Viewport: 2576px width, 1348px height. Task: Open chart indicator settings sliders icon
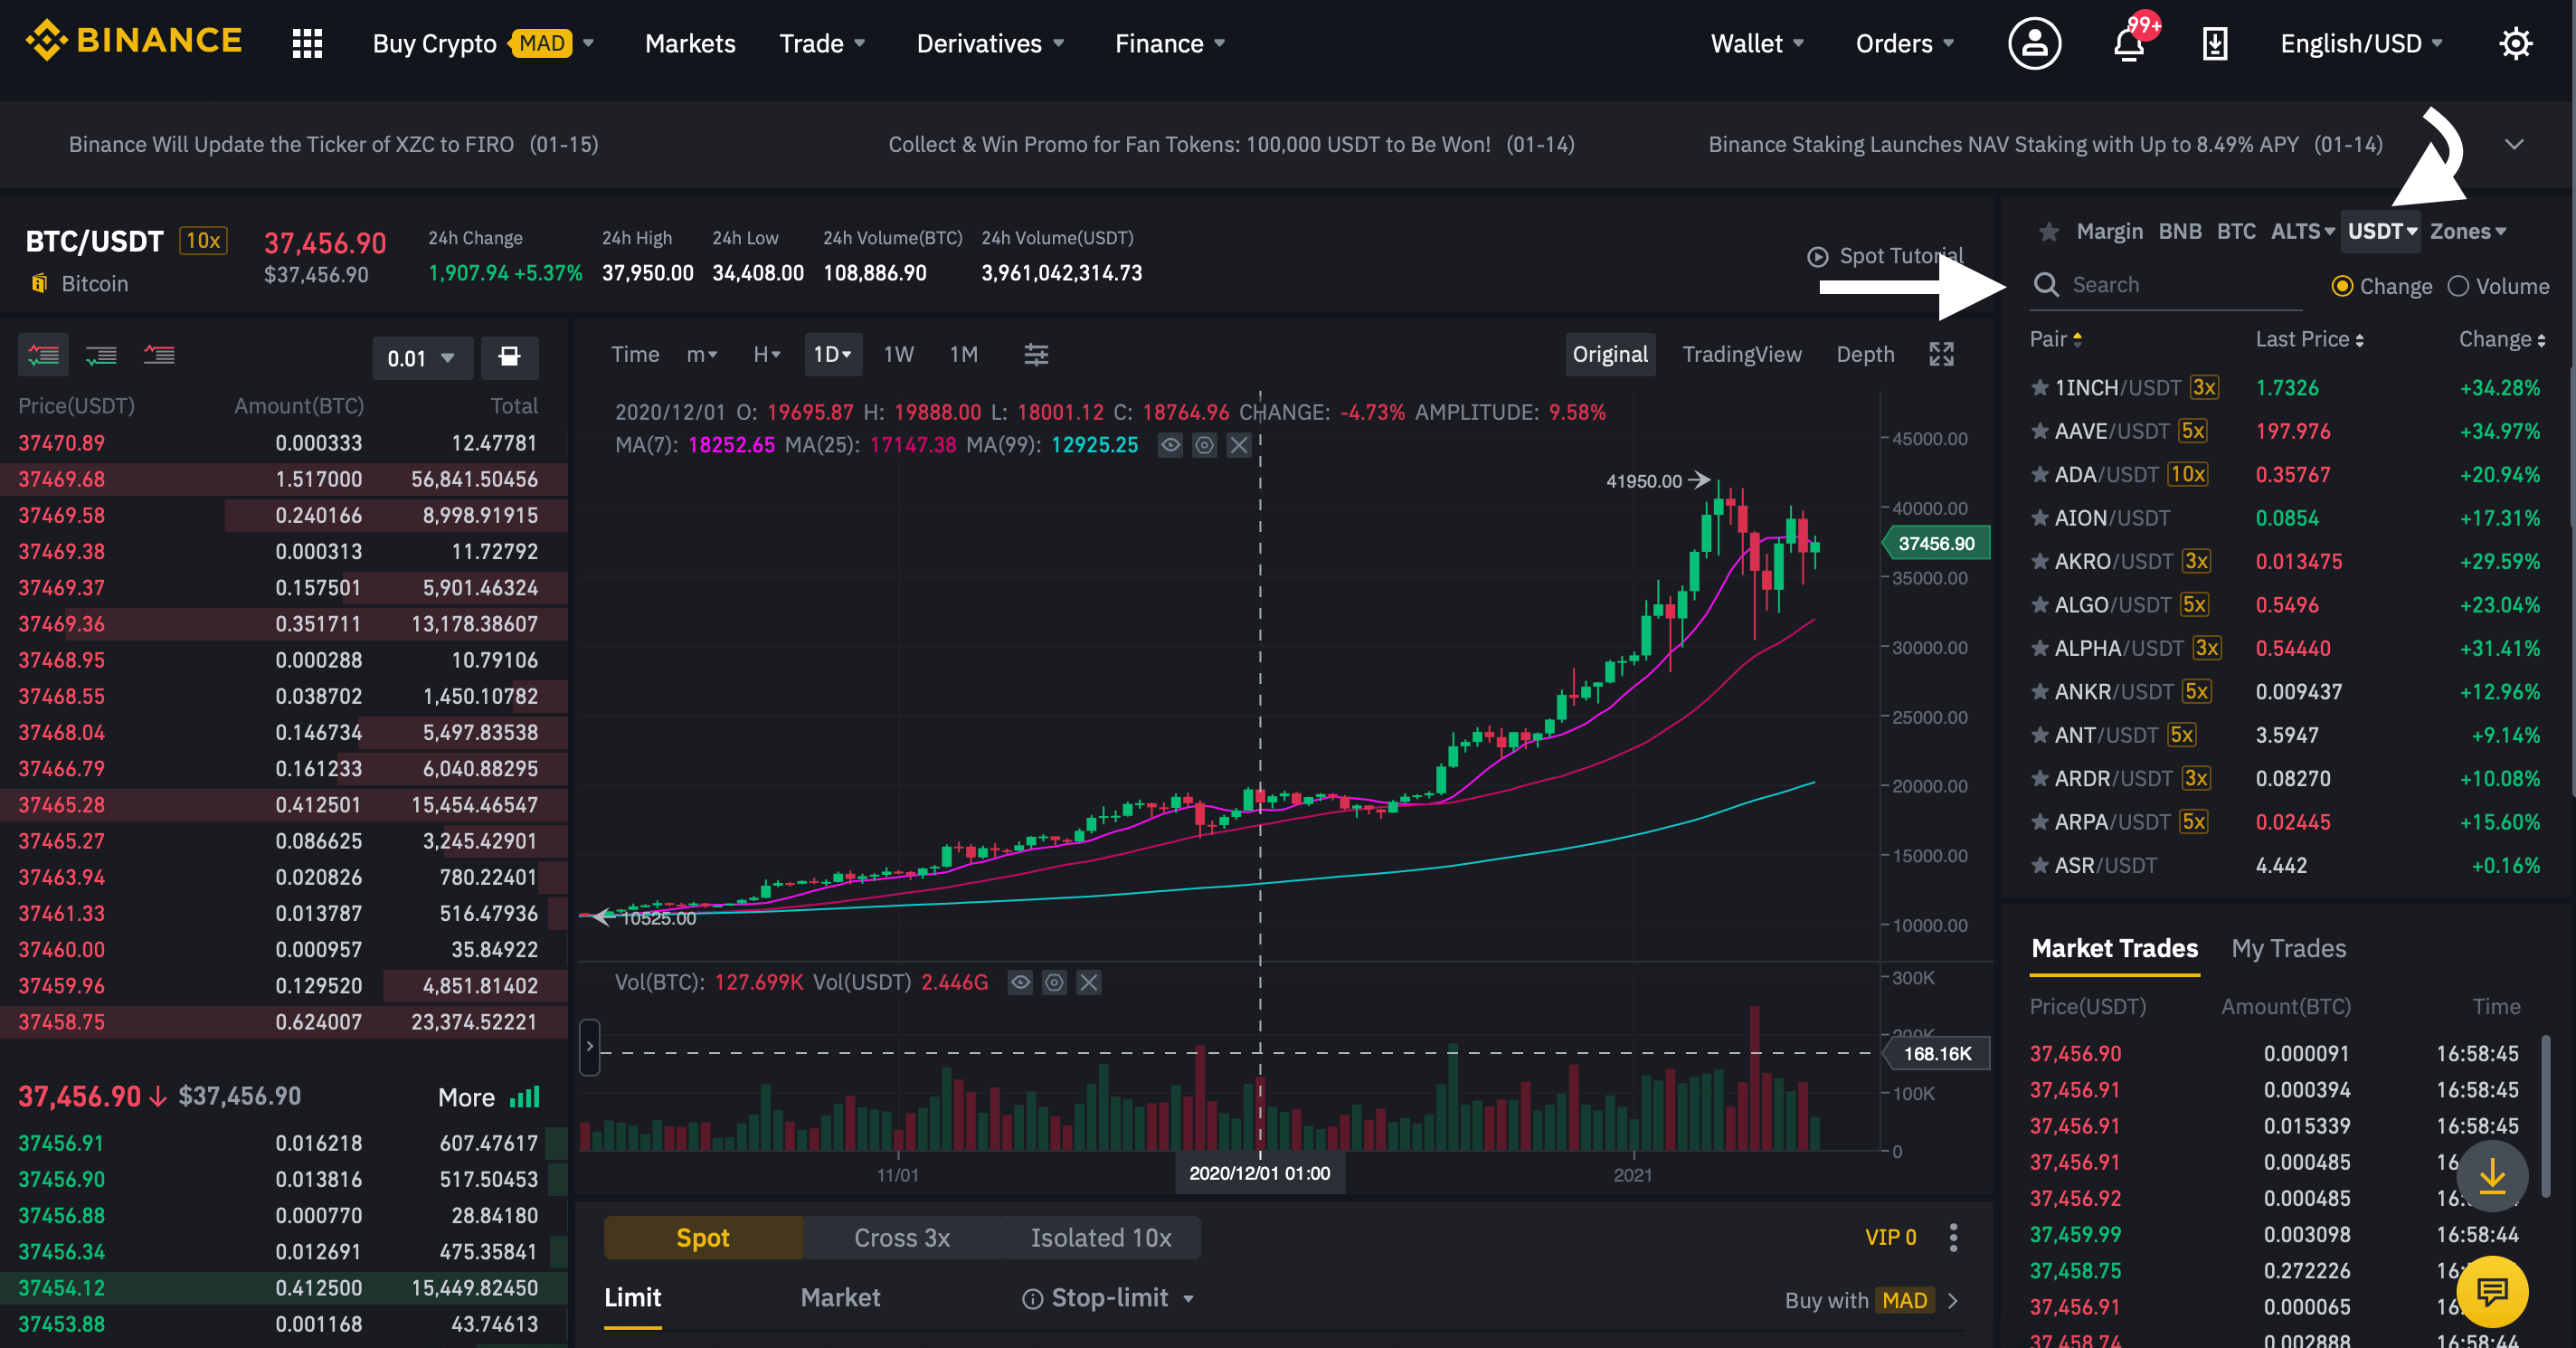click(1036, 354)
